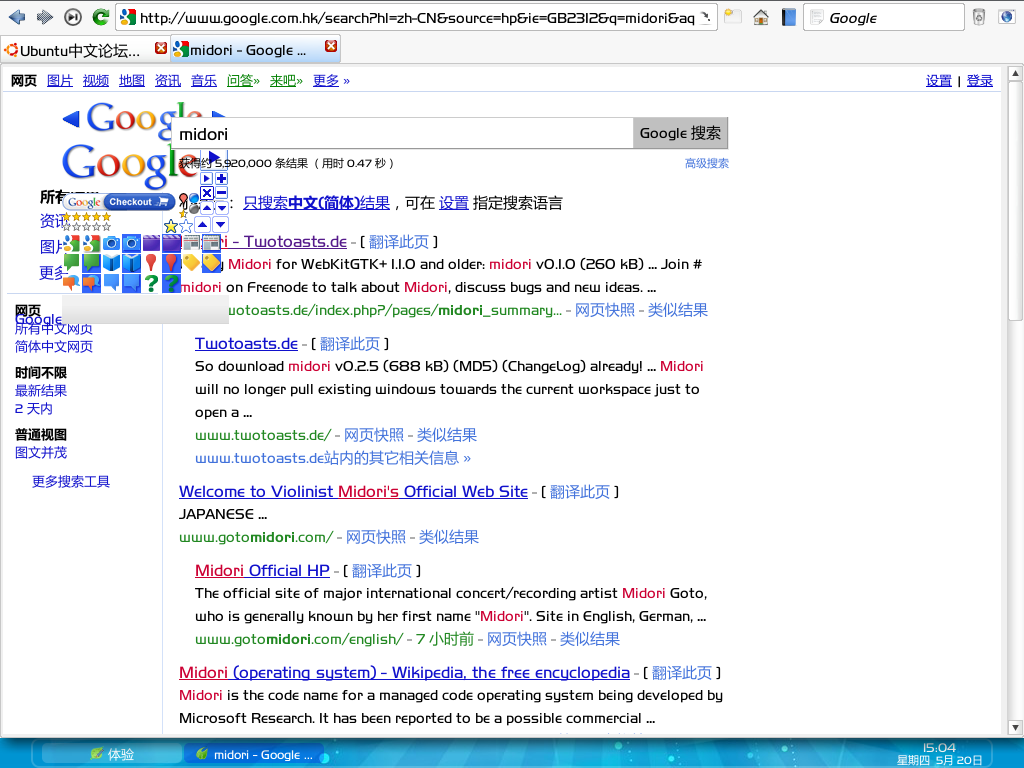
Task: Open Midori (operating system) - Wikipedia result
Action: point(404,673)
